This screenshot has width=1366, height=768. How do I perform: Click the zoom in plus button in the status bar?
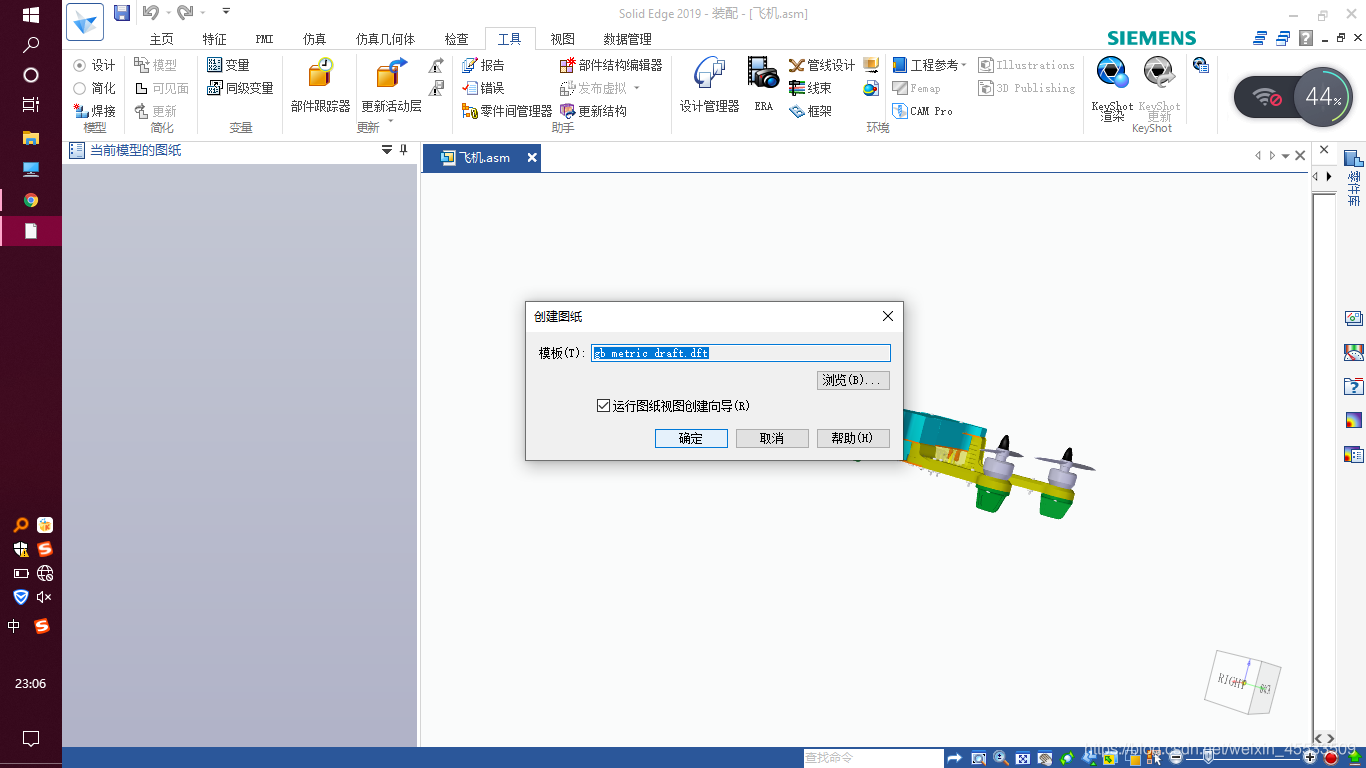point(1310,758)
